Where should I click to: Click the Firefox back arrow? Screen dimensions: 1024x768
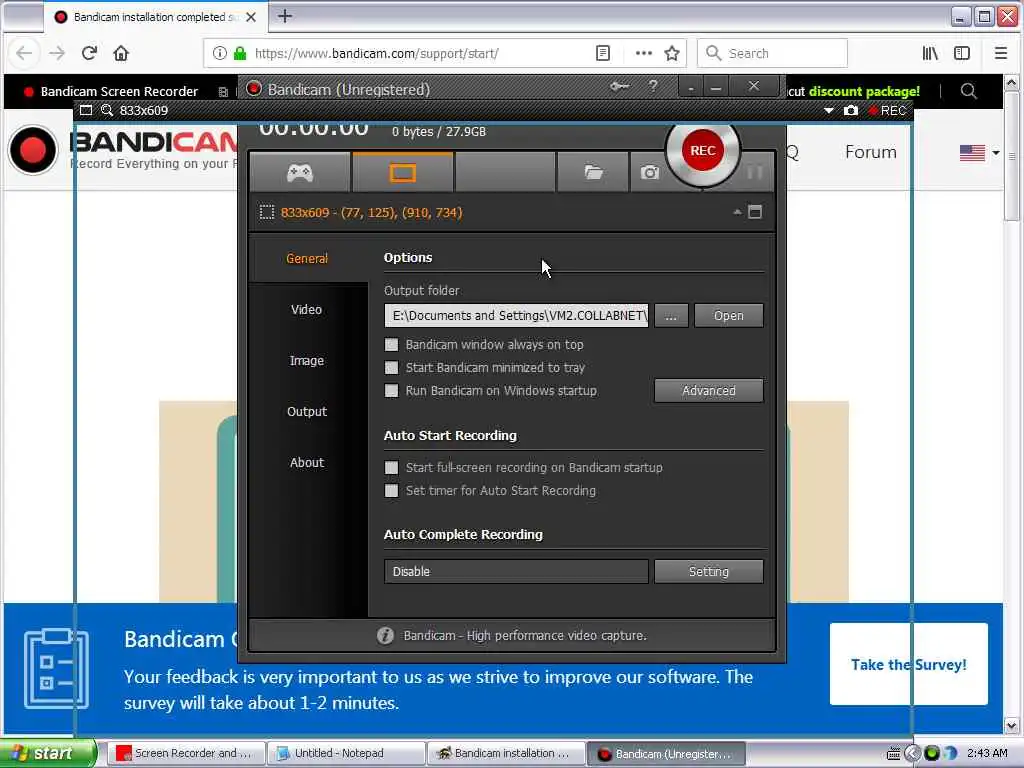click(24, 53)
